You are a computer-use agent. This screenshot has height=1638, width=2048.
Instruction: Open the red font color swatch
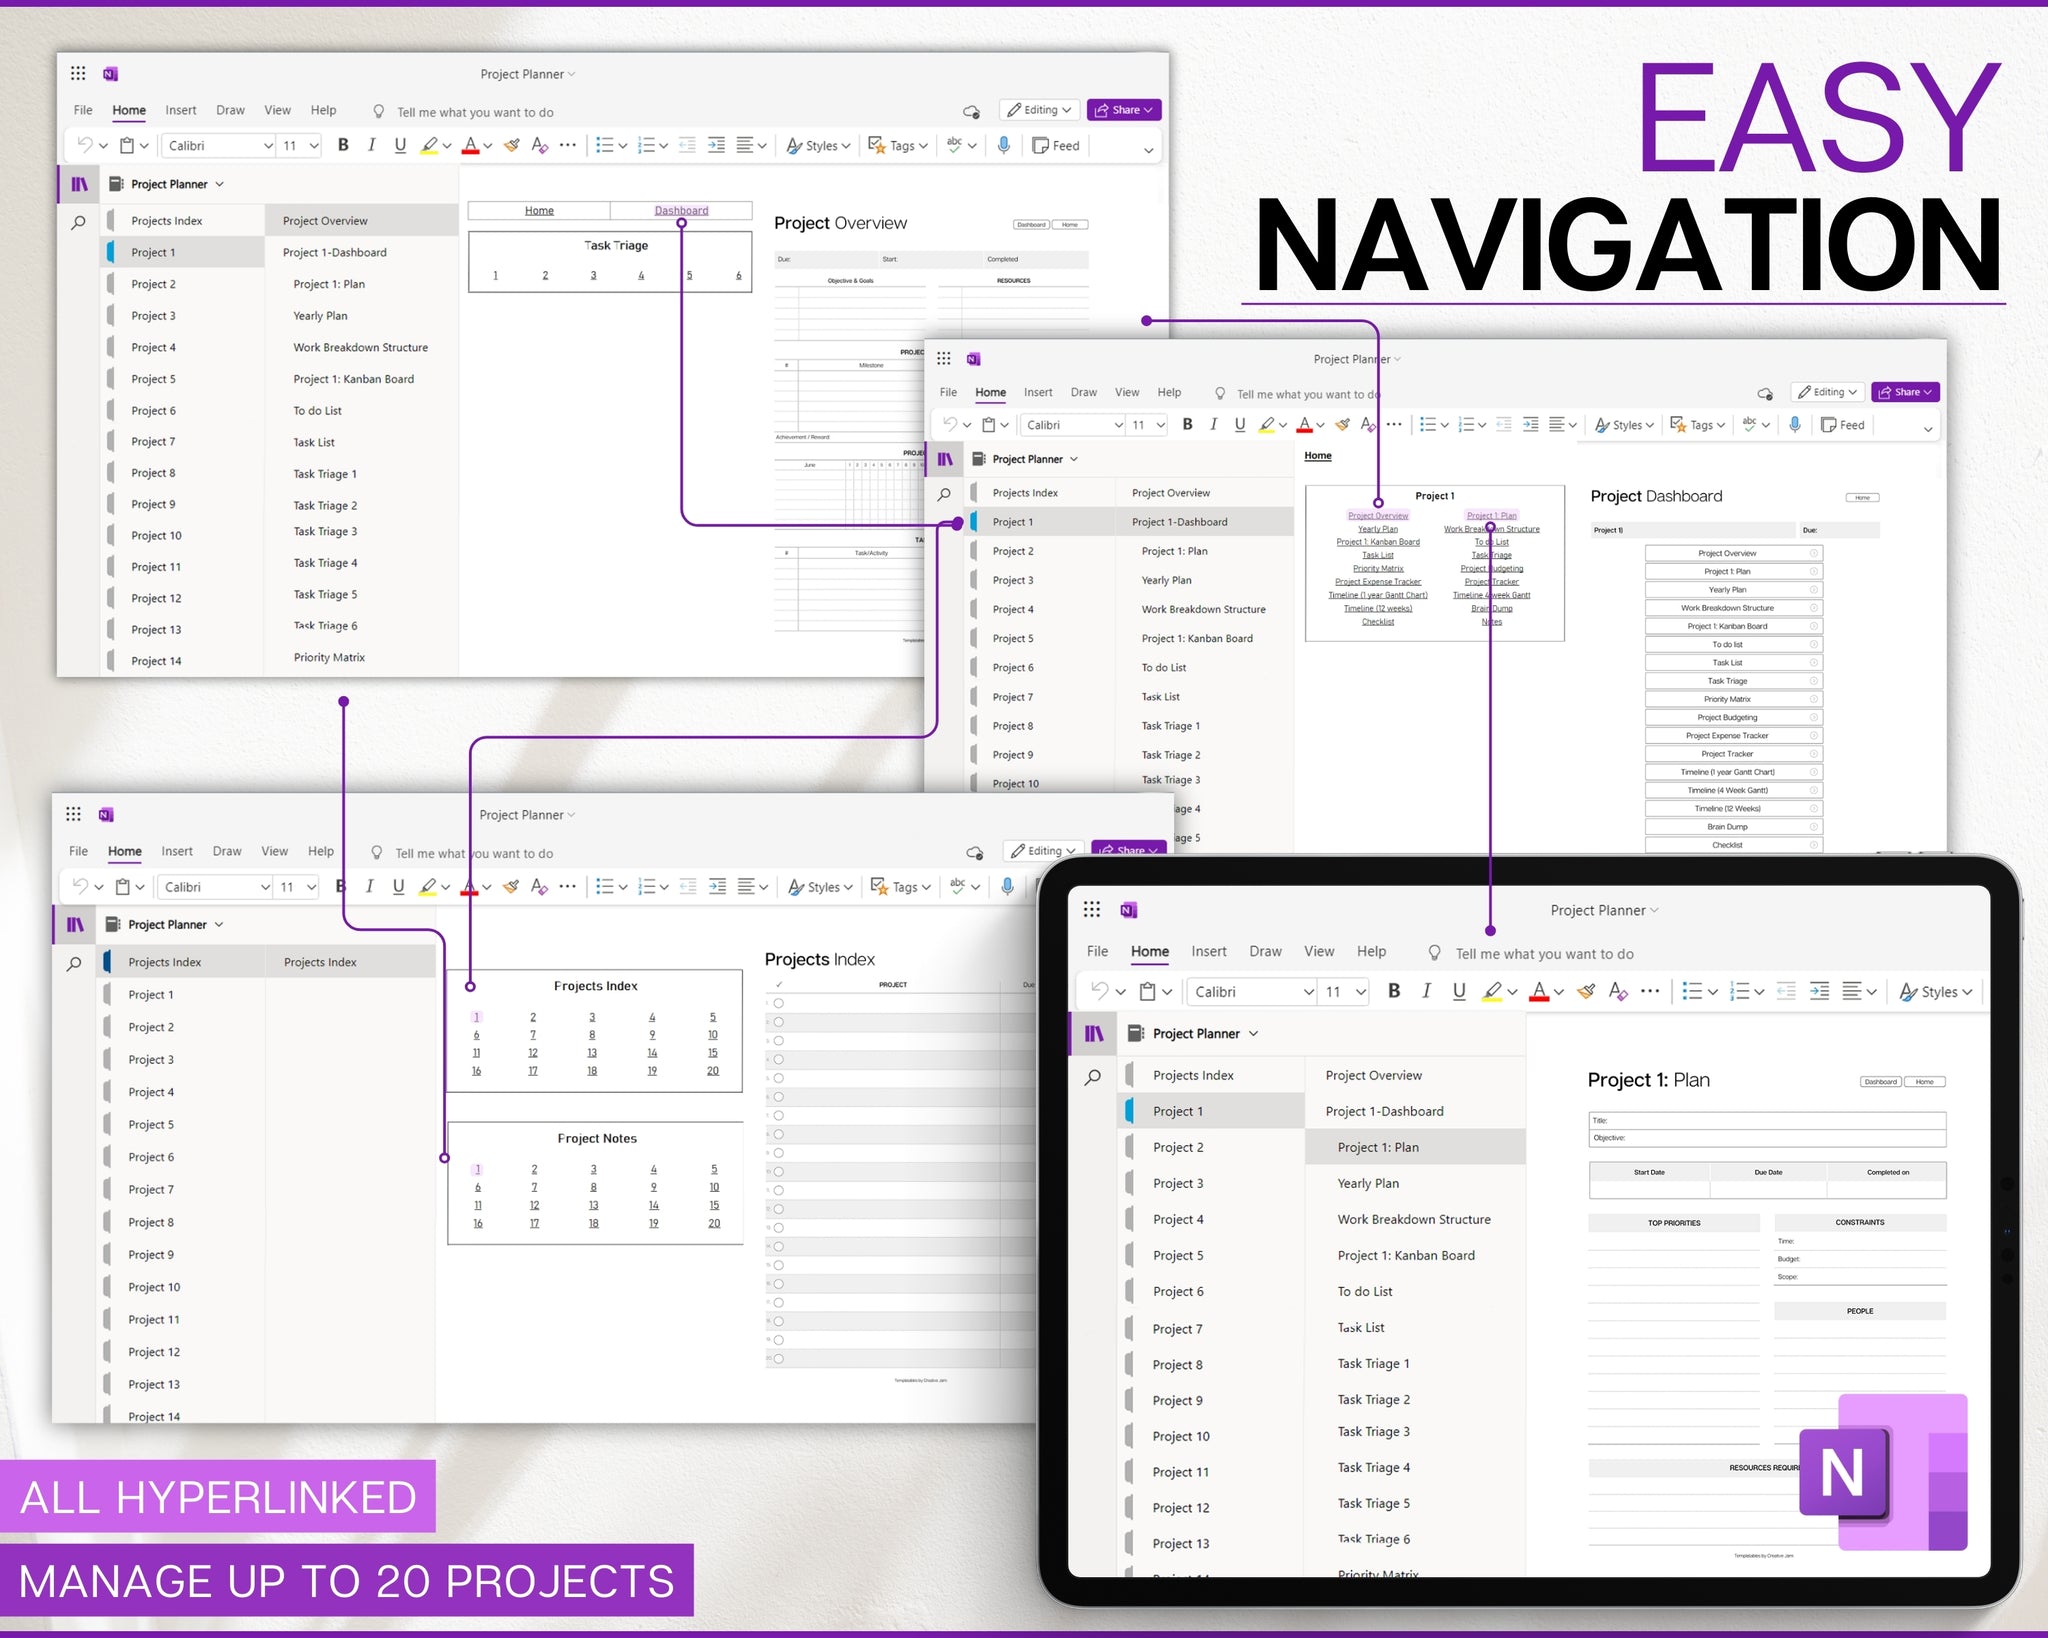(x=472, y=145)
